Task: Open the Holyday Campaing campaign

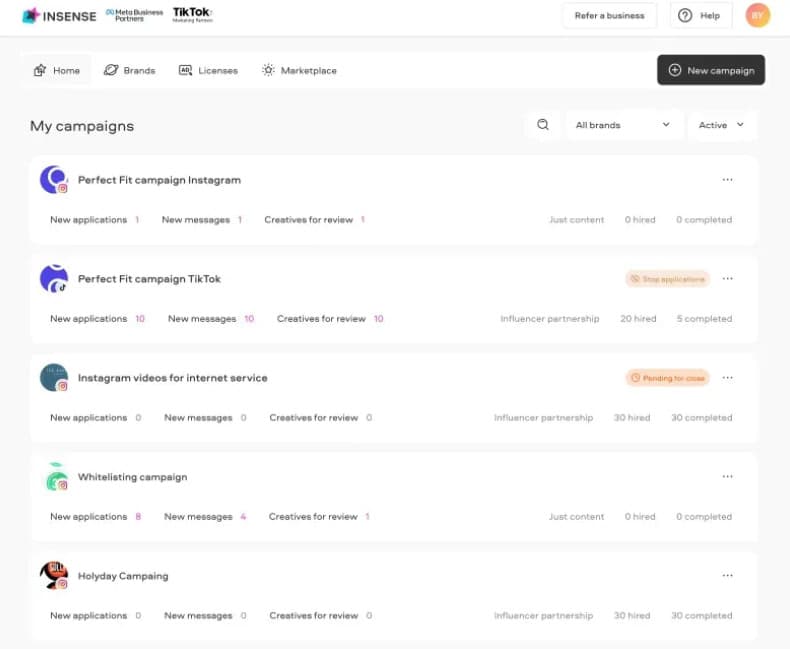Action: tap(123, 576)
